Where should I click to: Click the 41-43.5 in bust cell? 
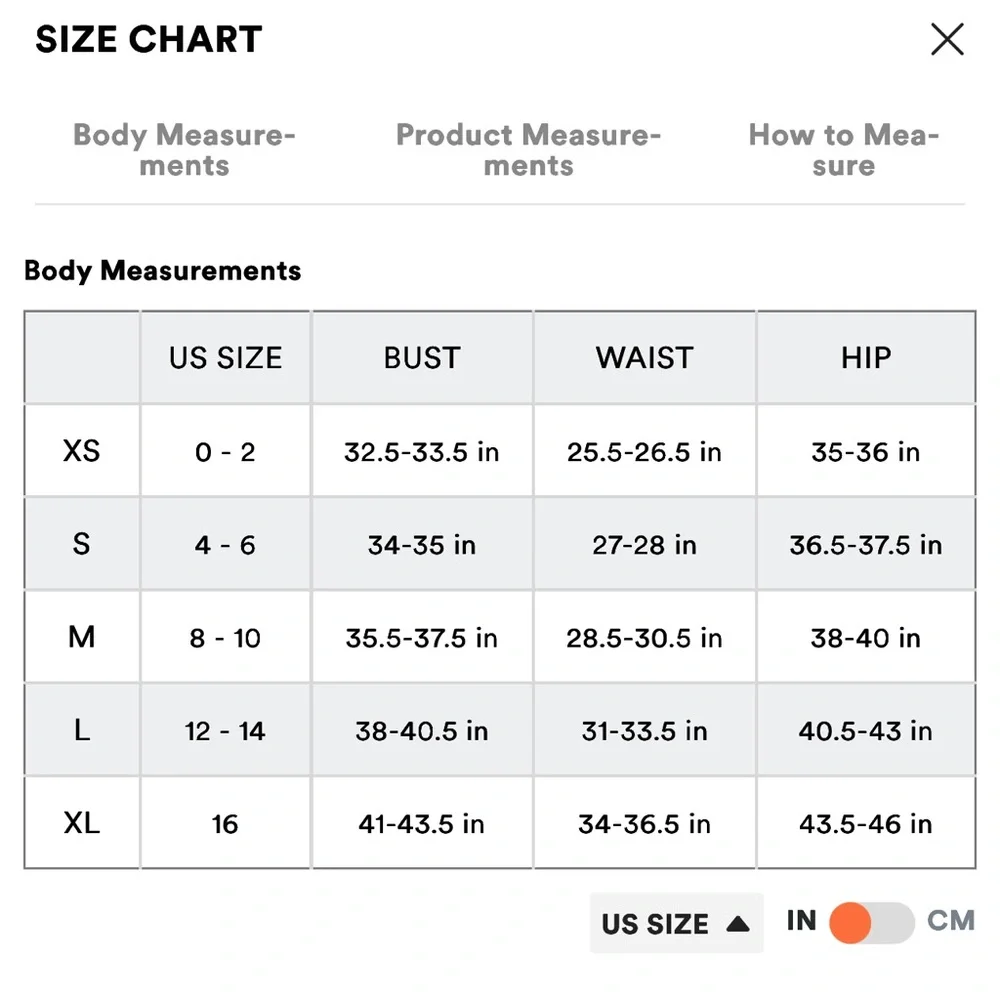422,823
